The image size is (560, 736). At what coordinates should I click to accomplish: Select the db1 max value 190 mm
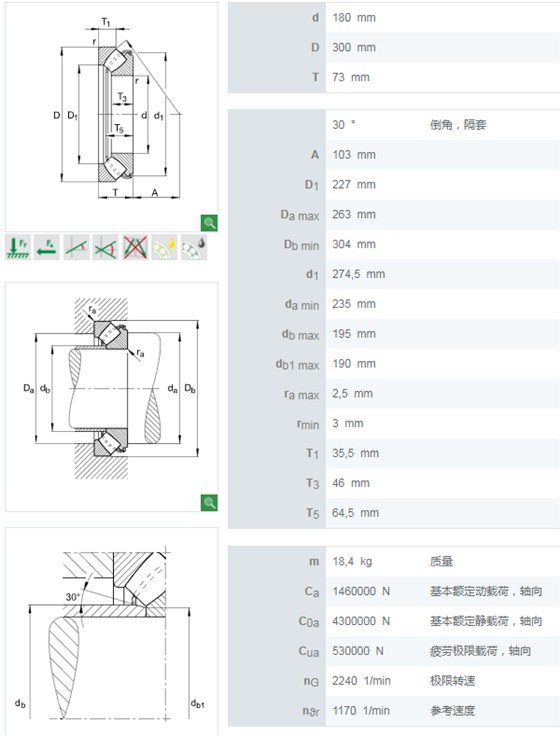tap(354, 364)
